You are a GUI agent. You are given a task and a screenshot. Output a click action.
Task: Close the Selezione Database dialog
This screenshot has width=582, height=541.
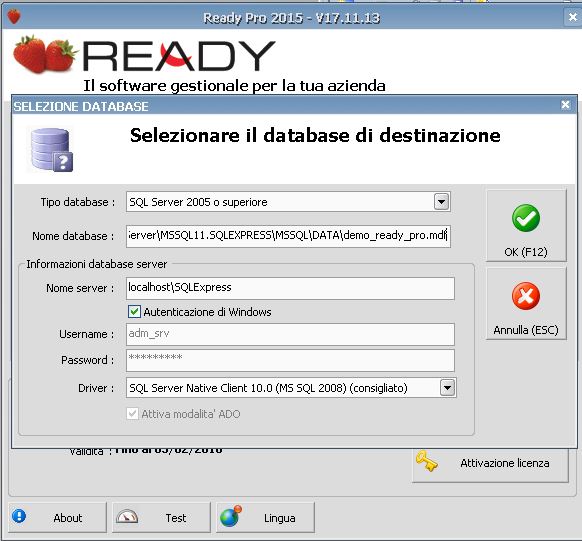pos(565,105)
